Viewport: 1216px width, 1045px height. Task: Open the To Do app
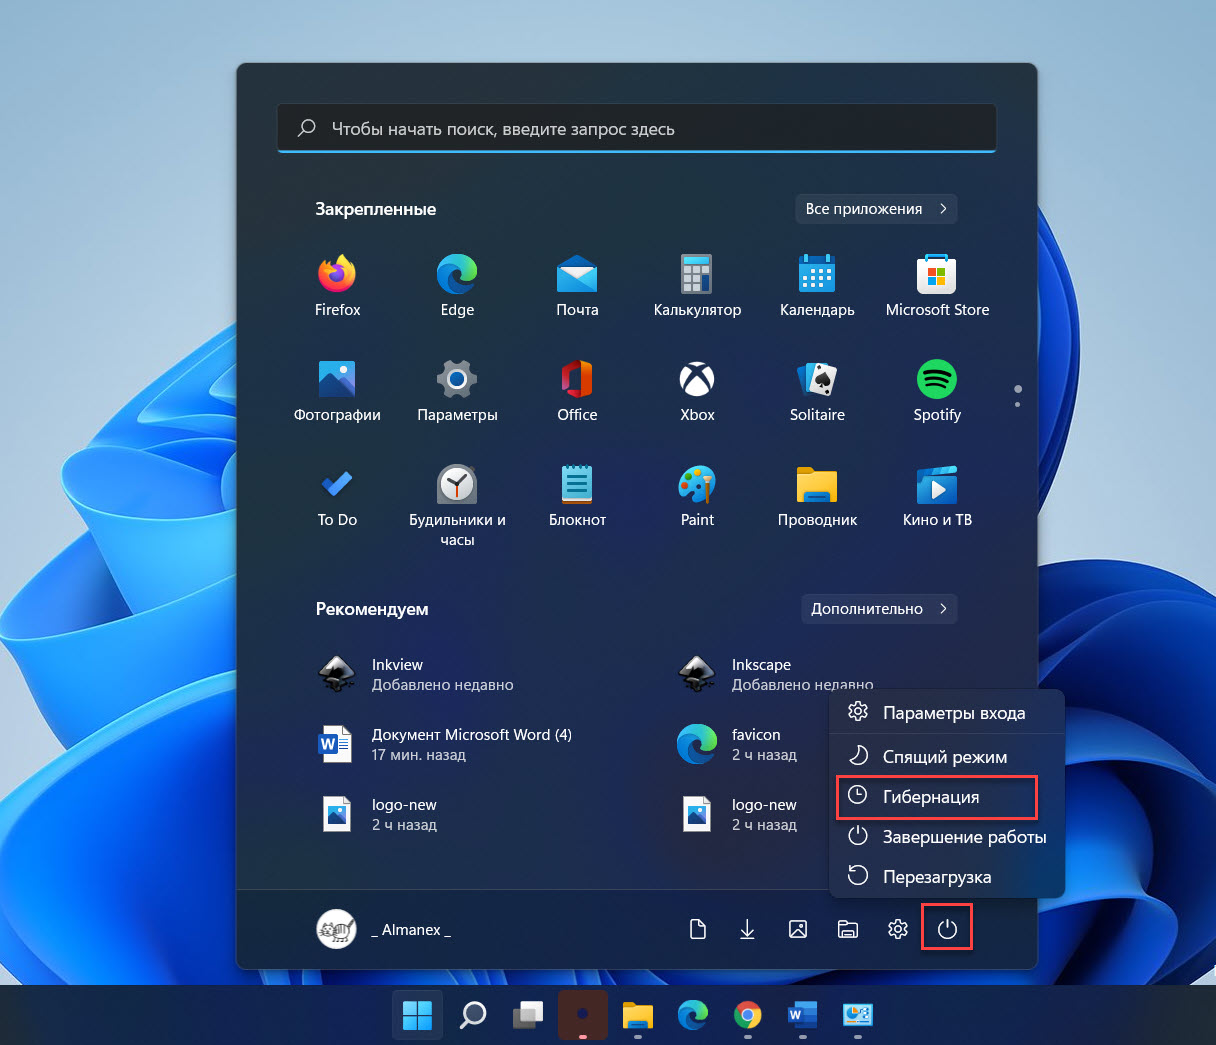tap(337, 497)
